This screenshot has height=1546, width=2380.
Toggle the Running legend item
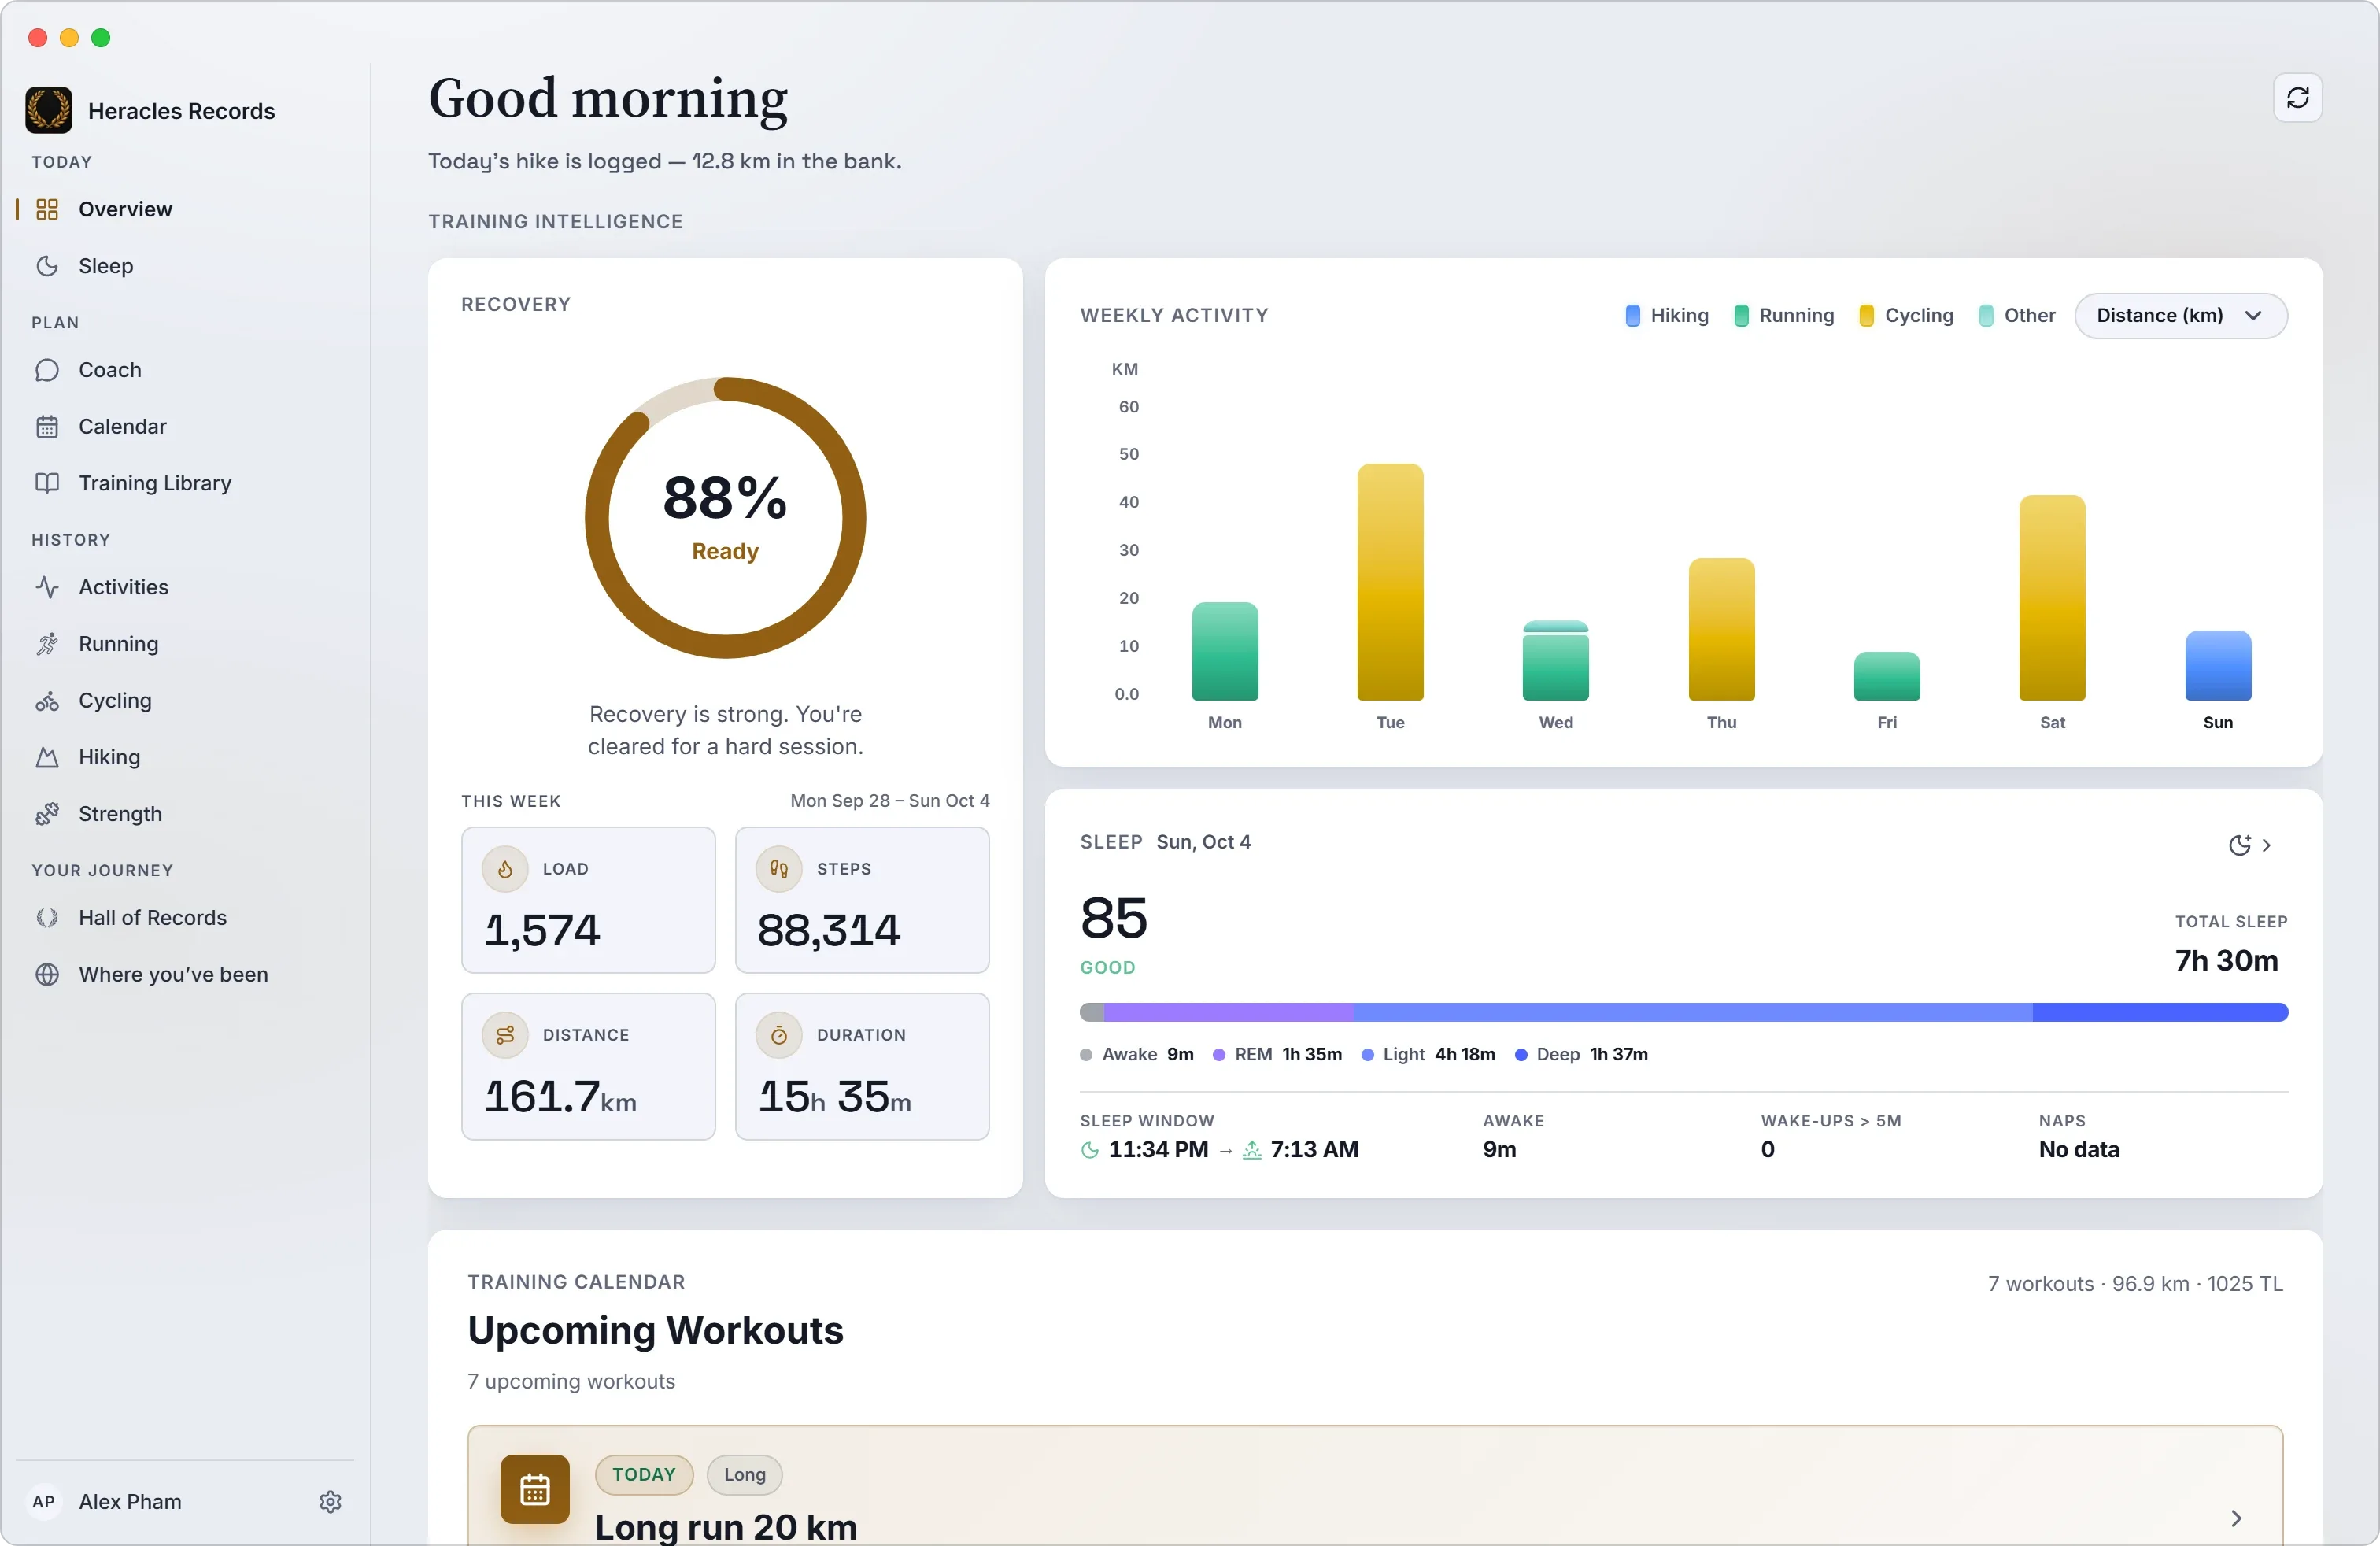pos(1784,316)
